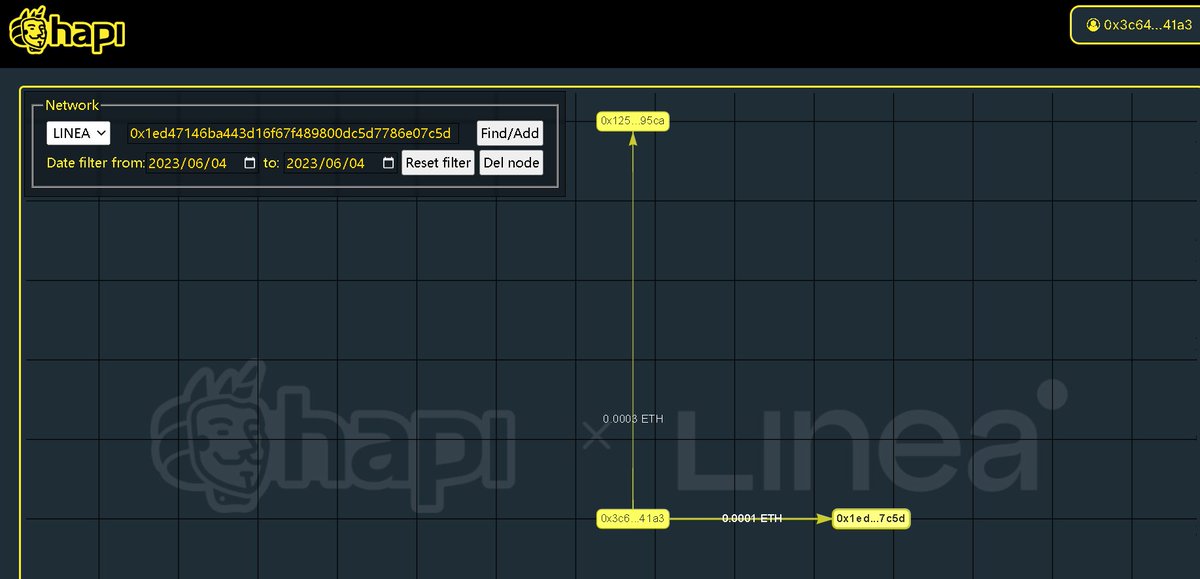Select the graph node 0x3c6...41a3

[x=633, y=518]
